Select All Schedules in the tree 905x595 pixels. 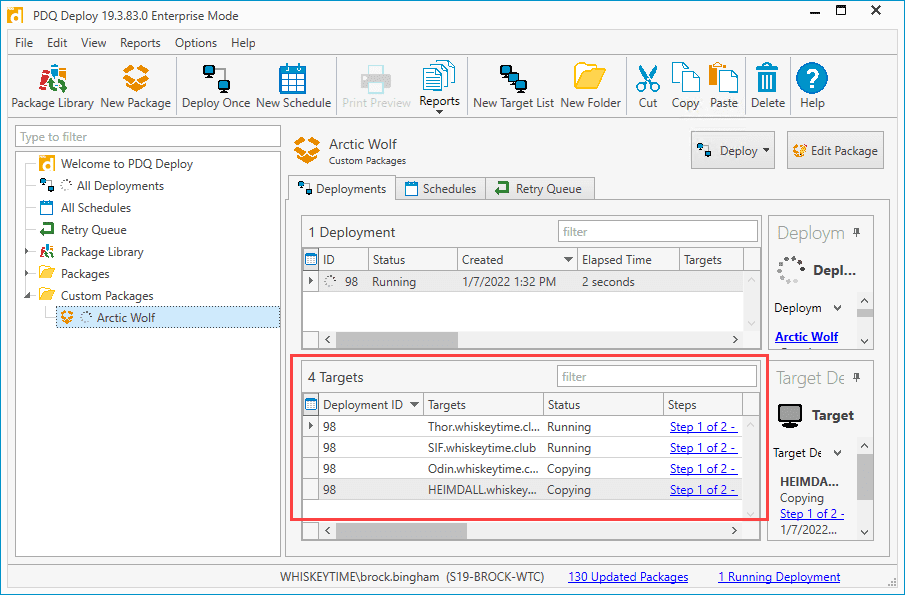(95, 208)
